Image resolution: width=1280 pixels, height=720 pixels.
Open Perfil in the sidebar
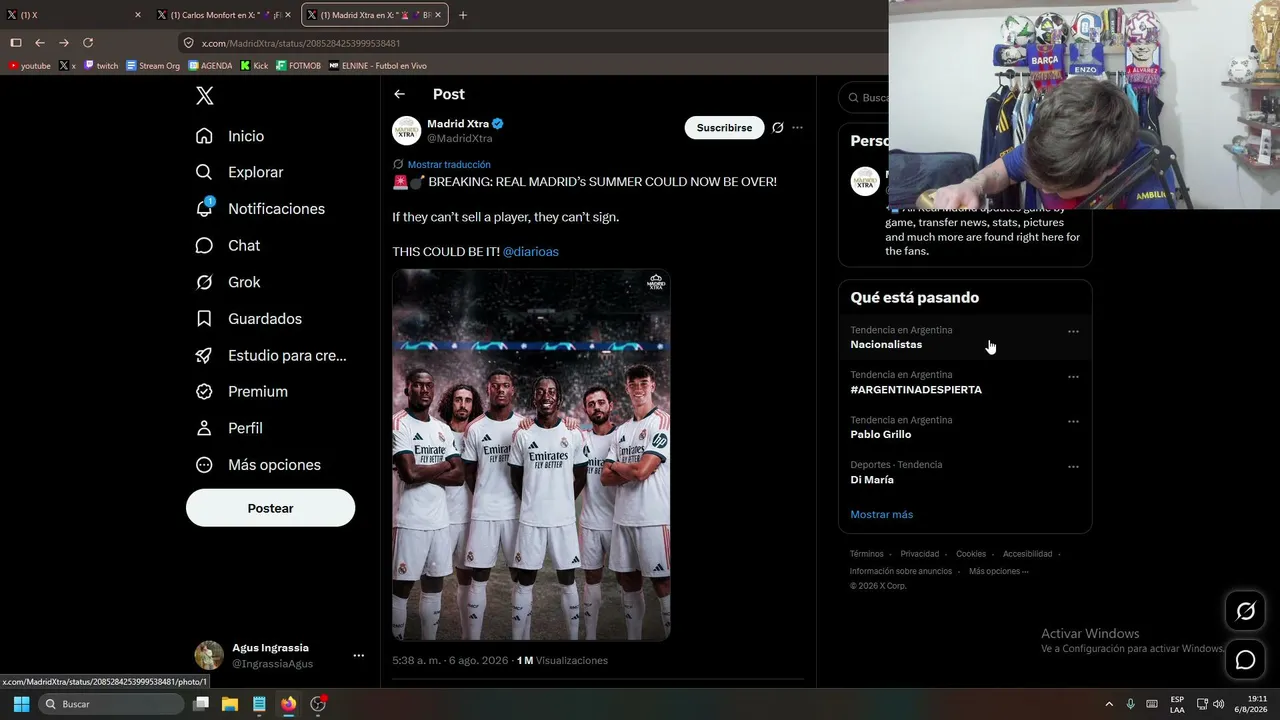pos(229,428)
